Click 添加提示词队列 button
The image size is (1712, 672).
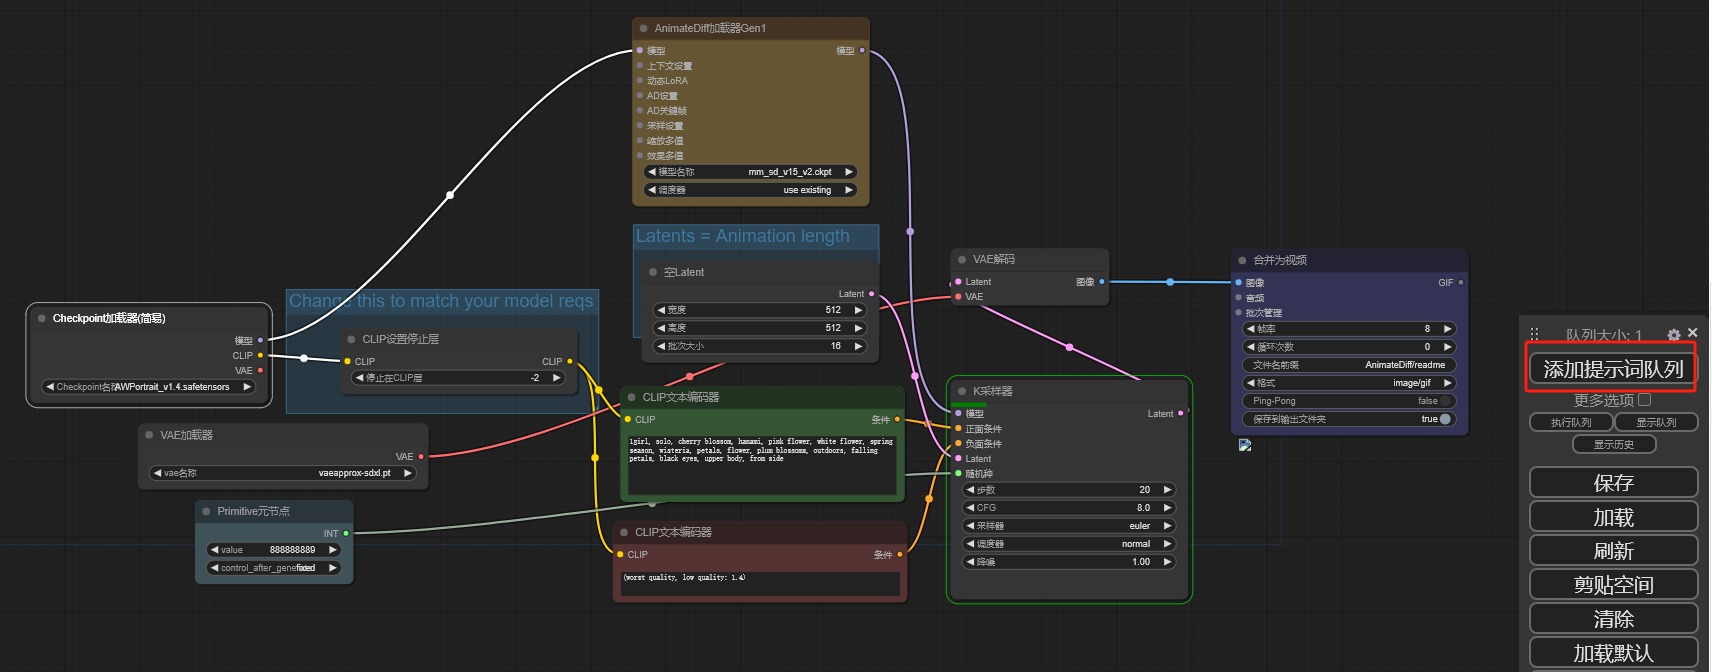(x=1613, y=369)
